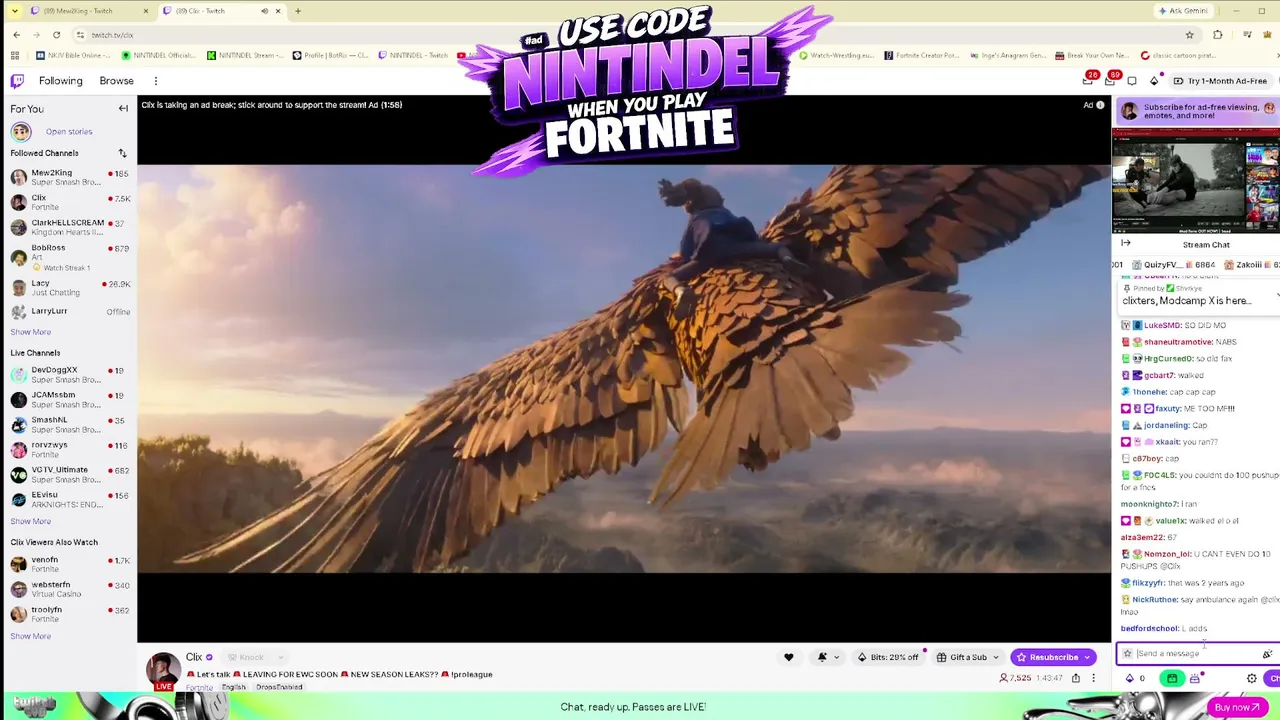Click the Bits: 29% off button

pyautogui.click(x=889, y=657)
